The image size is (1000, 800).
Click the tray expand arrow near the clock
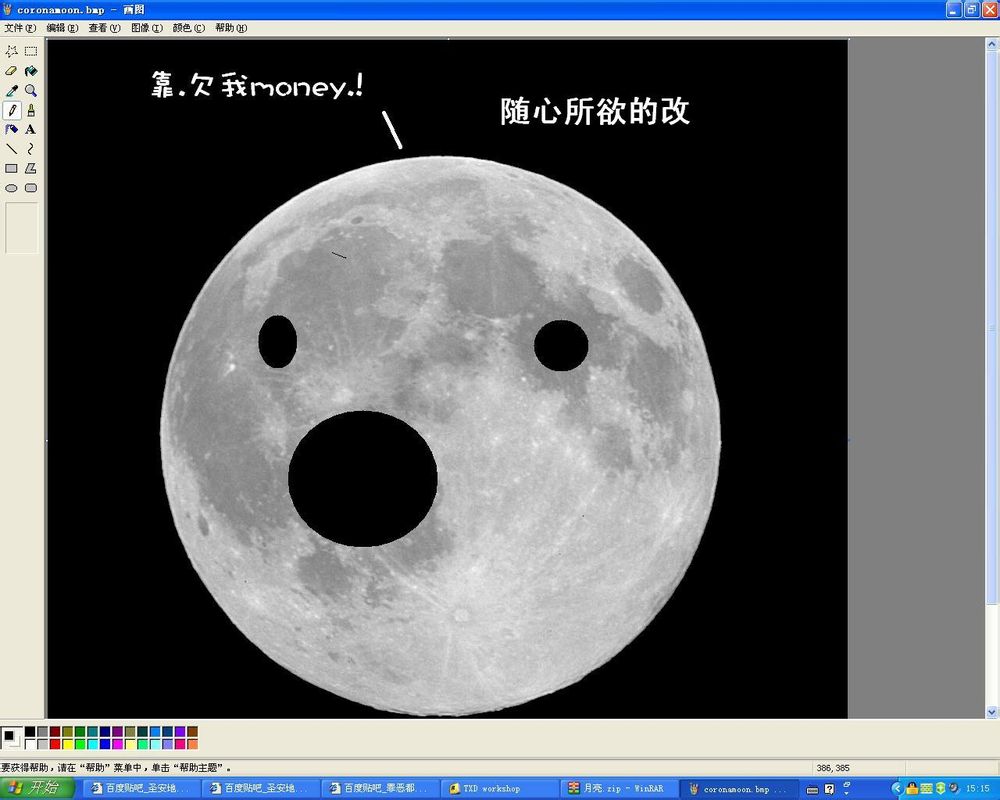897,789
